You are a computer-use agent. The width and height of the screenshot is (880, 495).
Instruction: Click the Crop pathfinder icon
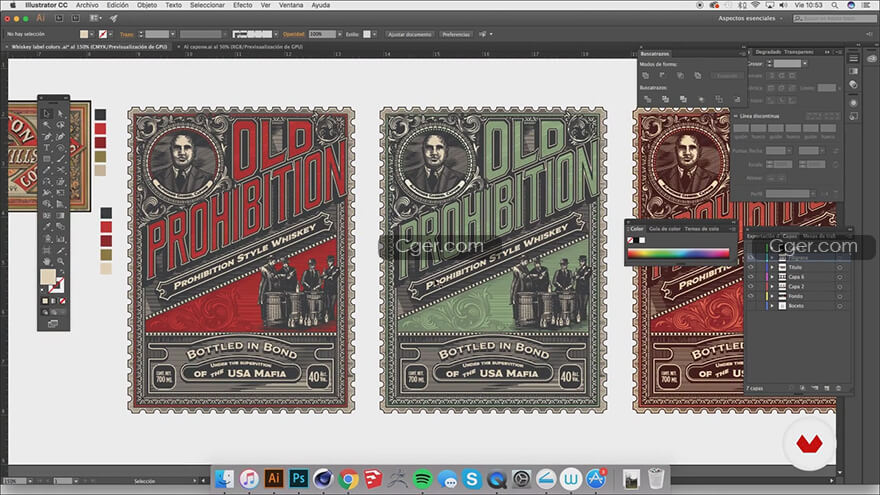[x=701, y=99]
